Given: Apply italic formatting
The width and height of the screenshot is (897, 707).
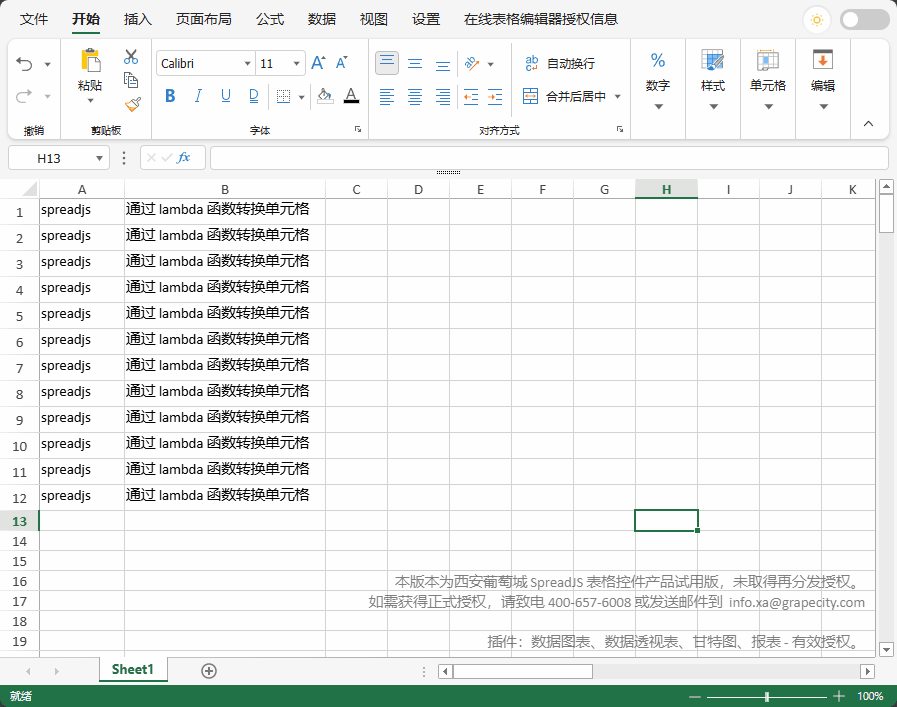Looking at the screenshot, I should 196,95.
